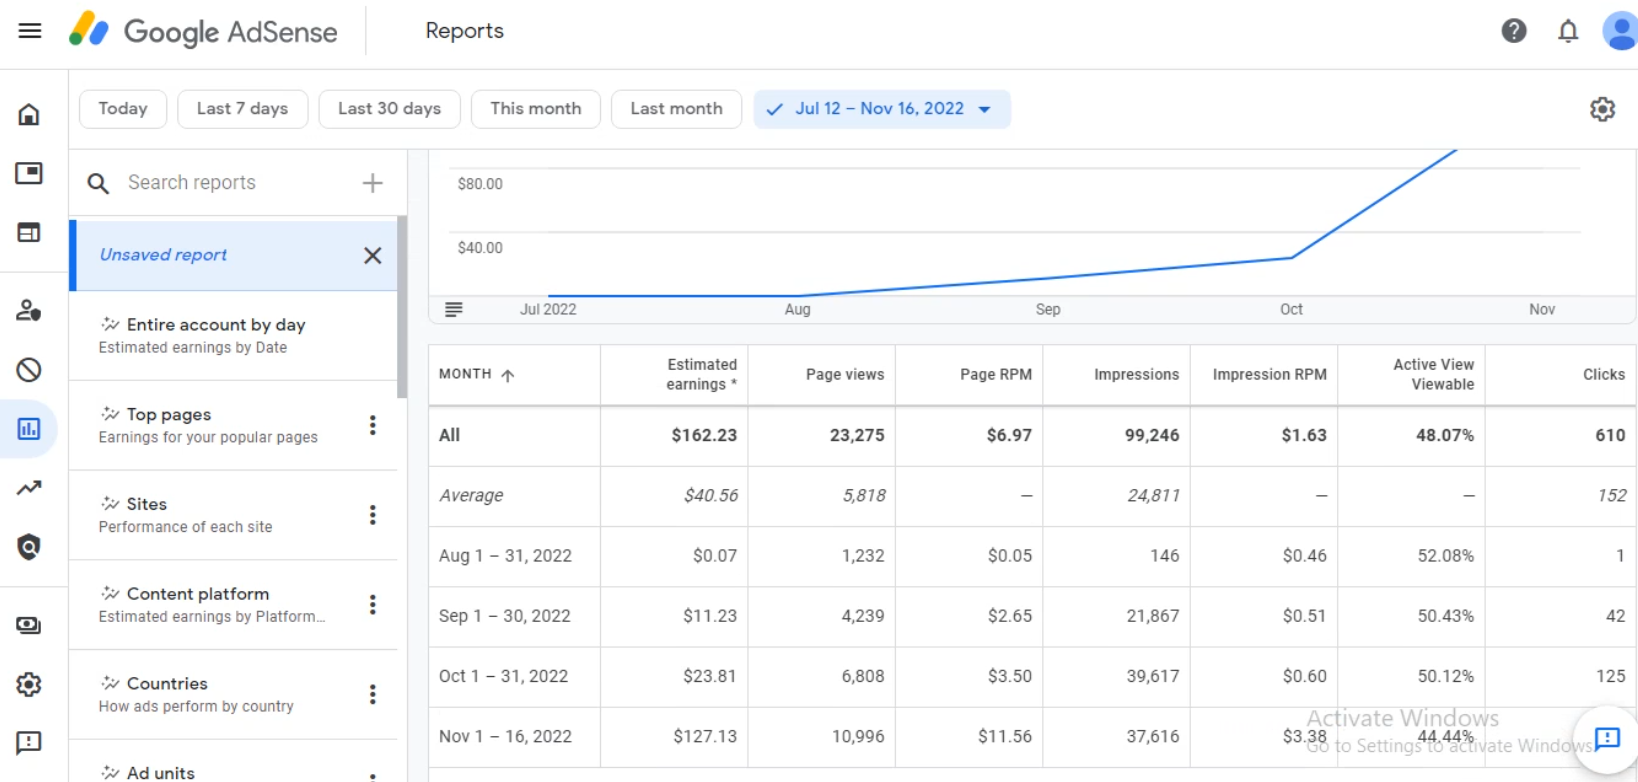The image size is (1638, 782).
Task: Toggle chart legend list icon
Action: pos(454,309)
